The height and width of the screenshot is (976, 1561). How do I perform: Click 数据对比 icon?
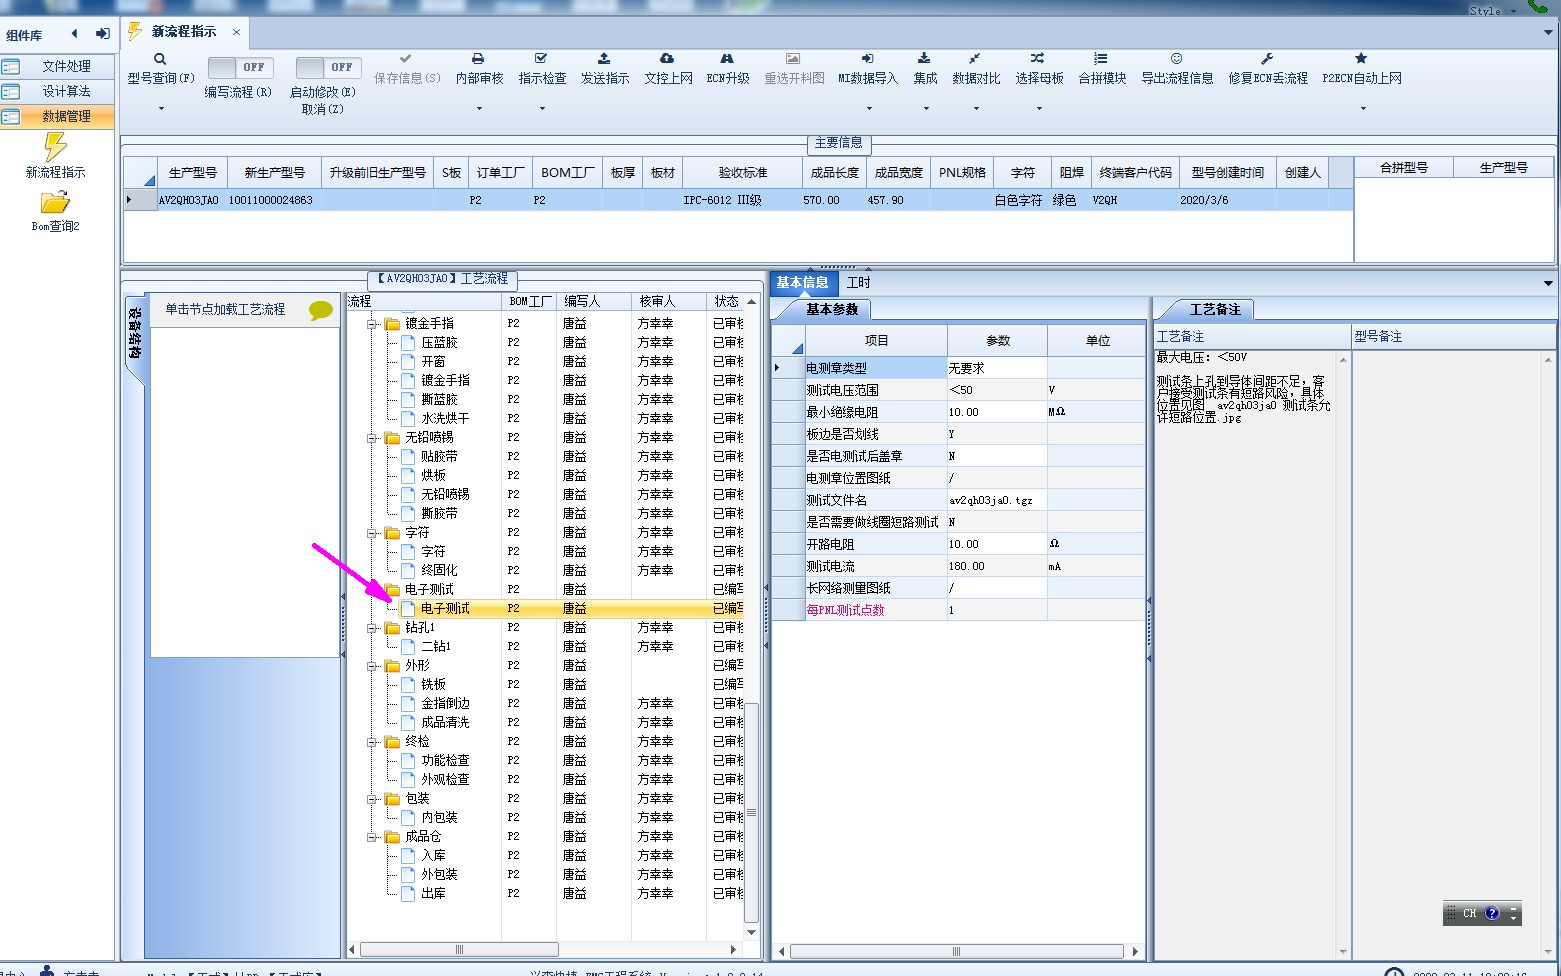[975, 59]
